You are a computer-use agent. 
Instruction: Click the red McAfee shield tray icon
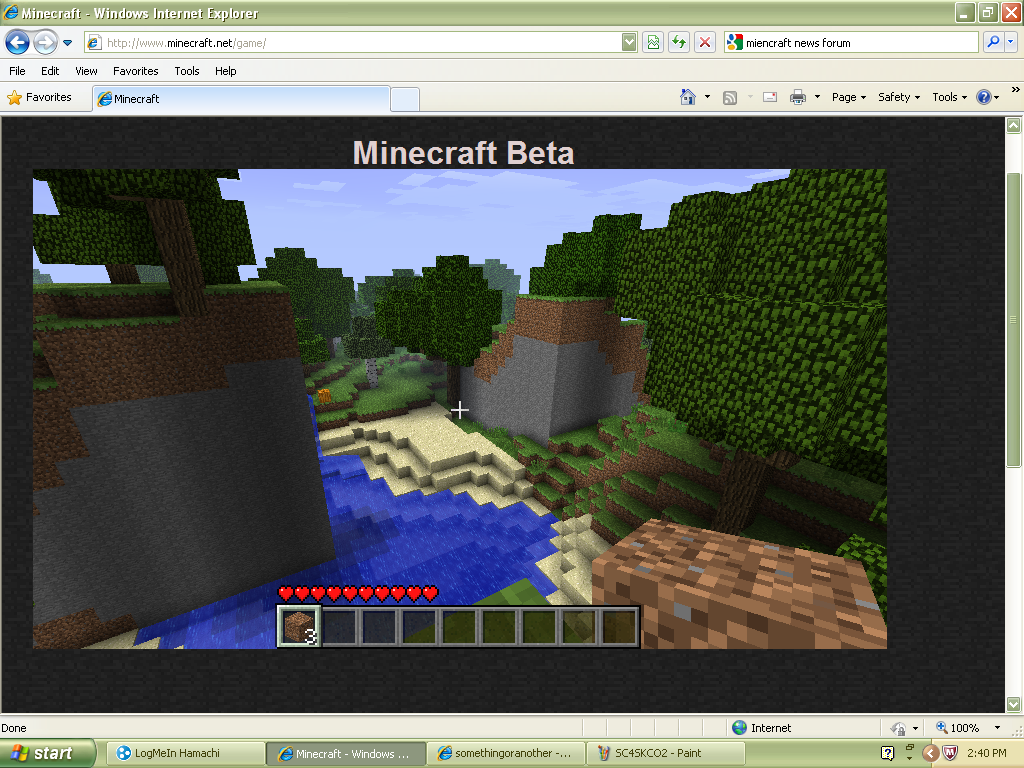pyautogui.click(x=950, y=753)
